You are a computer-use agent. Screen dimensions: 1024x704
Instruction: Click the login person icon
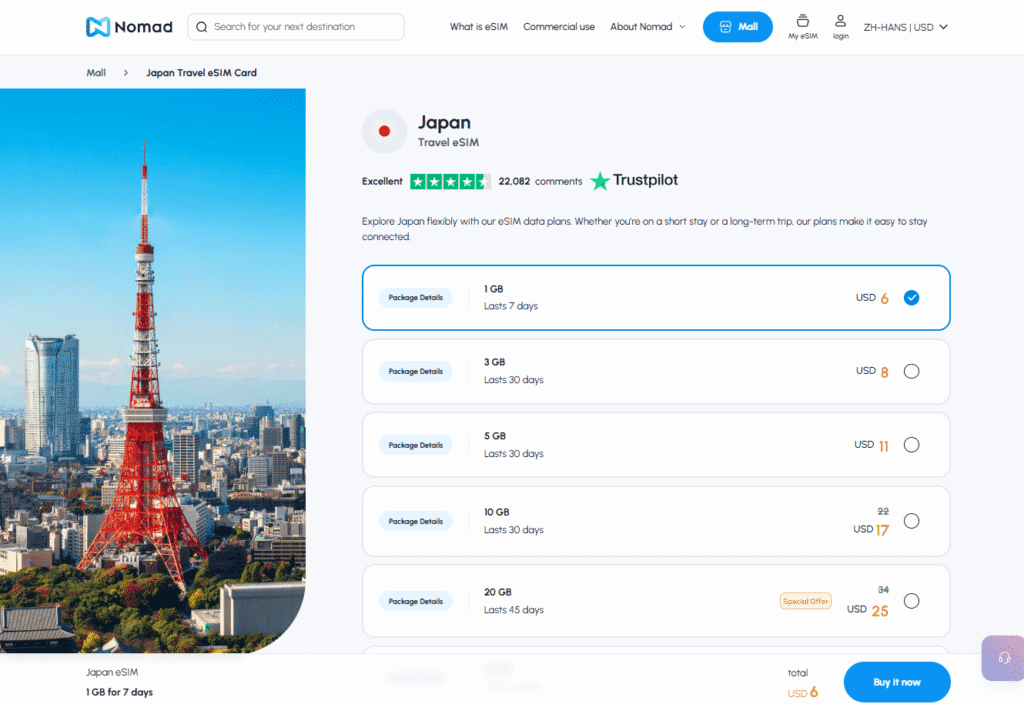pos(840,23)
